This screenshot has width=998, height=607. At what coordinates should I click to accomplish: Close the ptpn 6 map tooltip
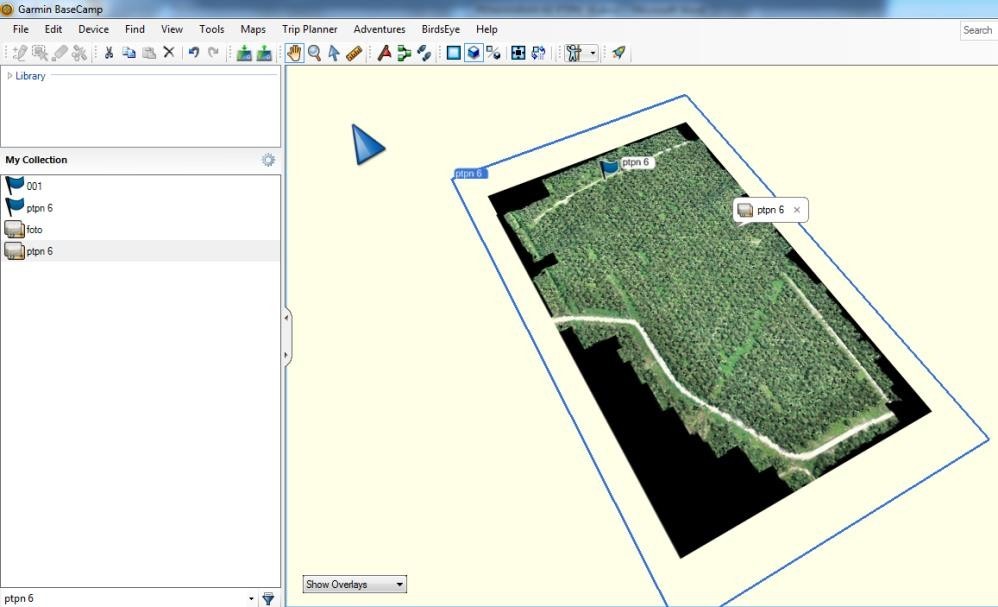(x=796, y=210)
